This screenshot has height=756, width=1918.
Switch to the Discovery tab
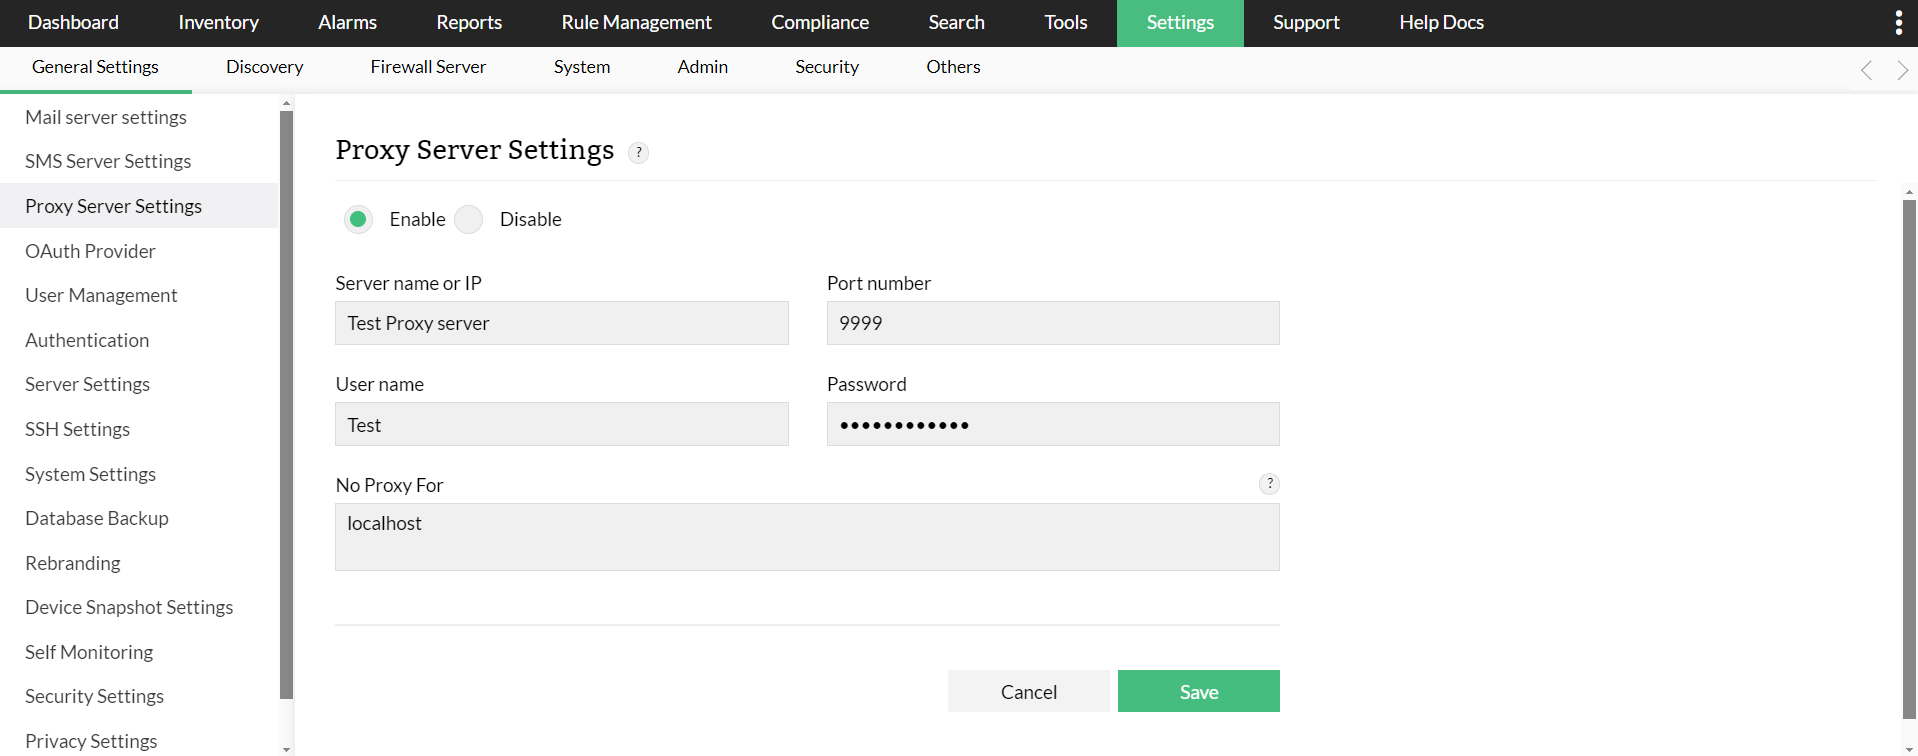point(264,67)
